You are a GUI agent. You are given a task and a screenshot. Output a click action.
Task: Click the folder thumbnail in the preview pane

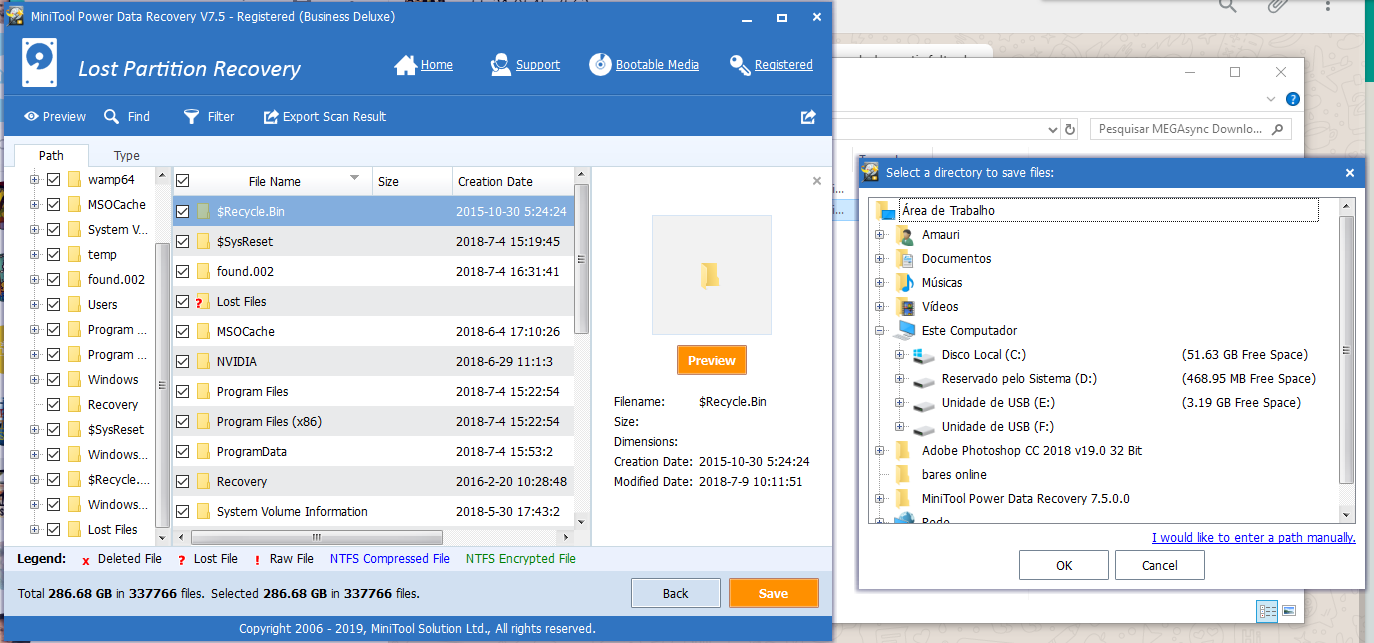[711, 275]
